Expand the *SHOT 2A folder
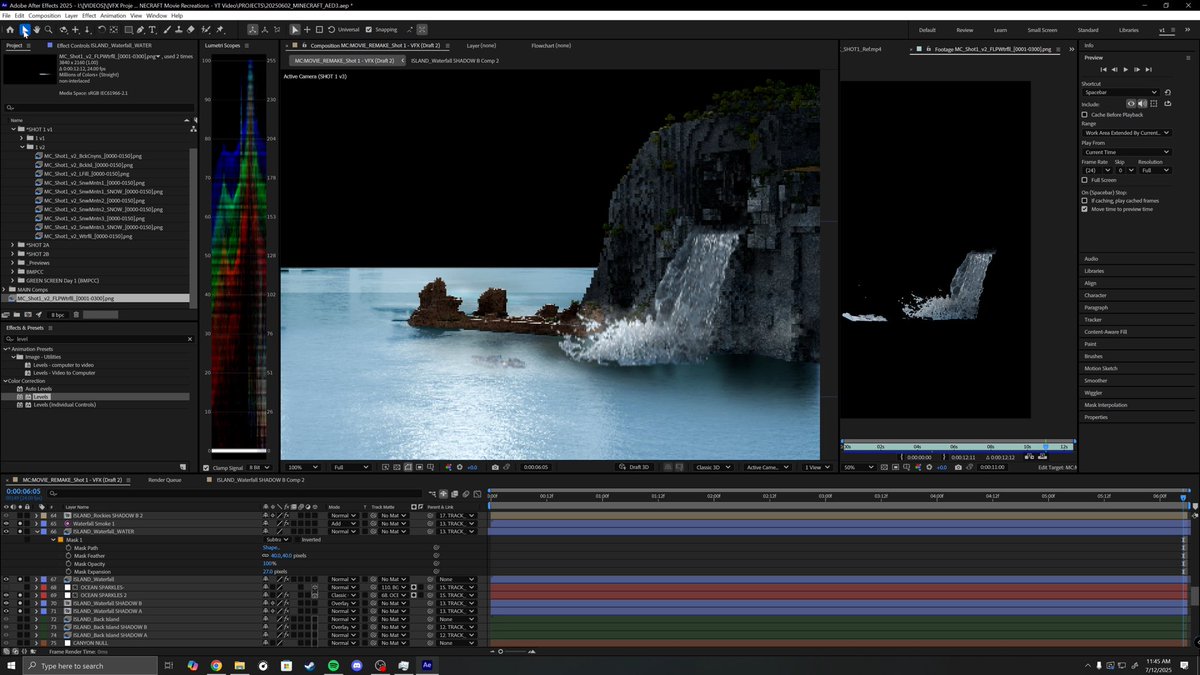Viewport: 1200px width, 675px height. [13, 245]
